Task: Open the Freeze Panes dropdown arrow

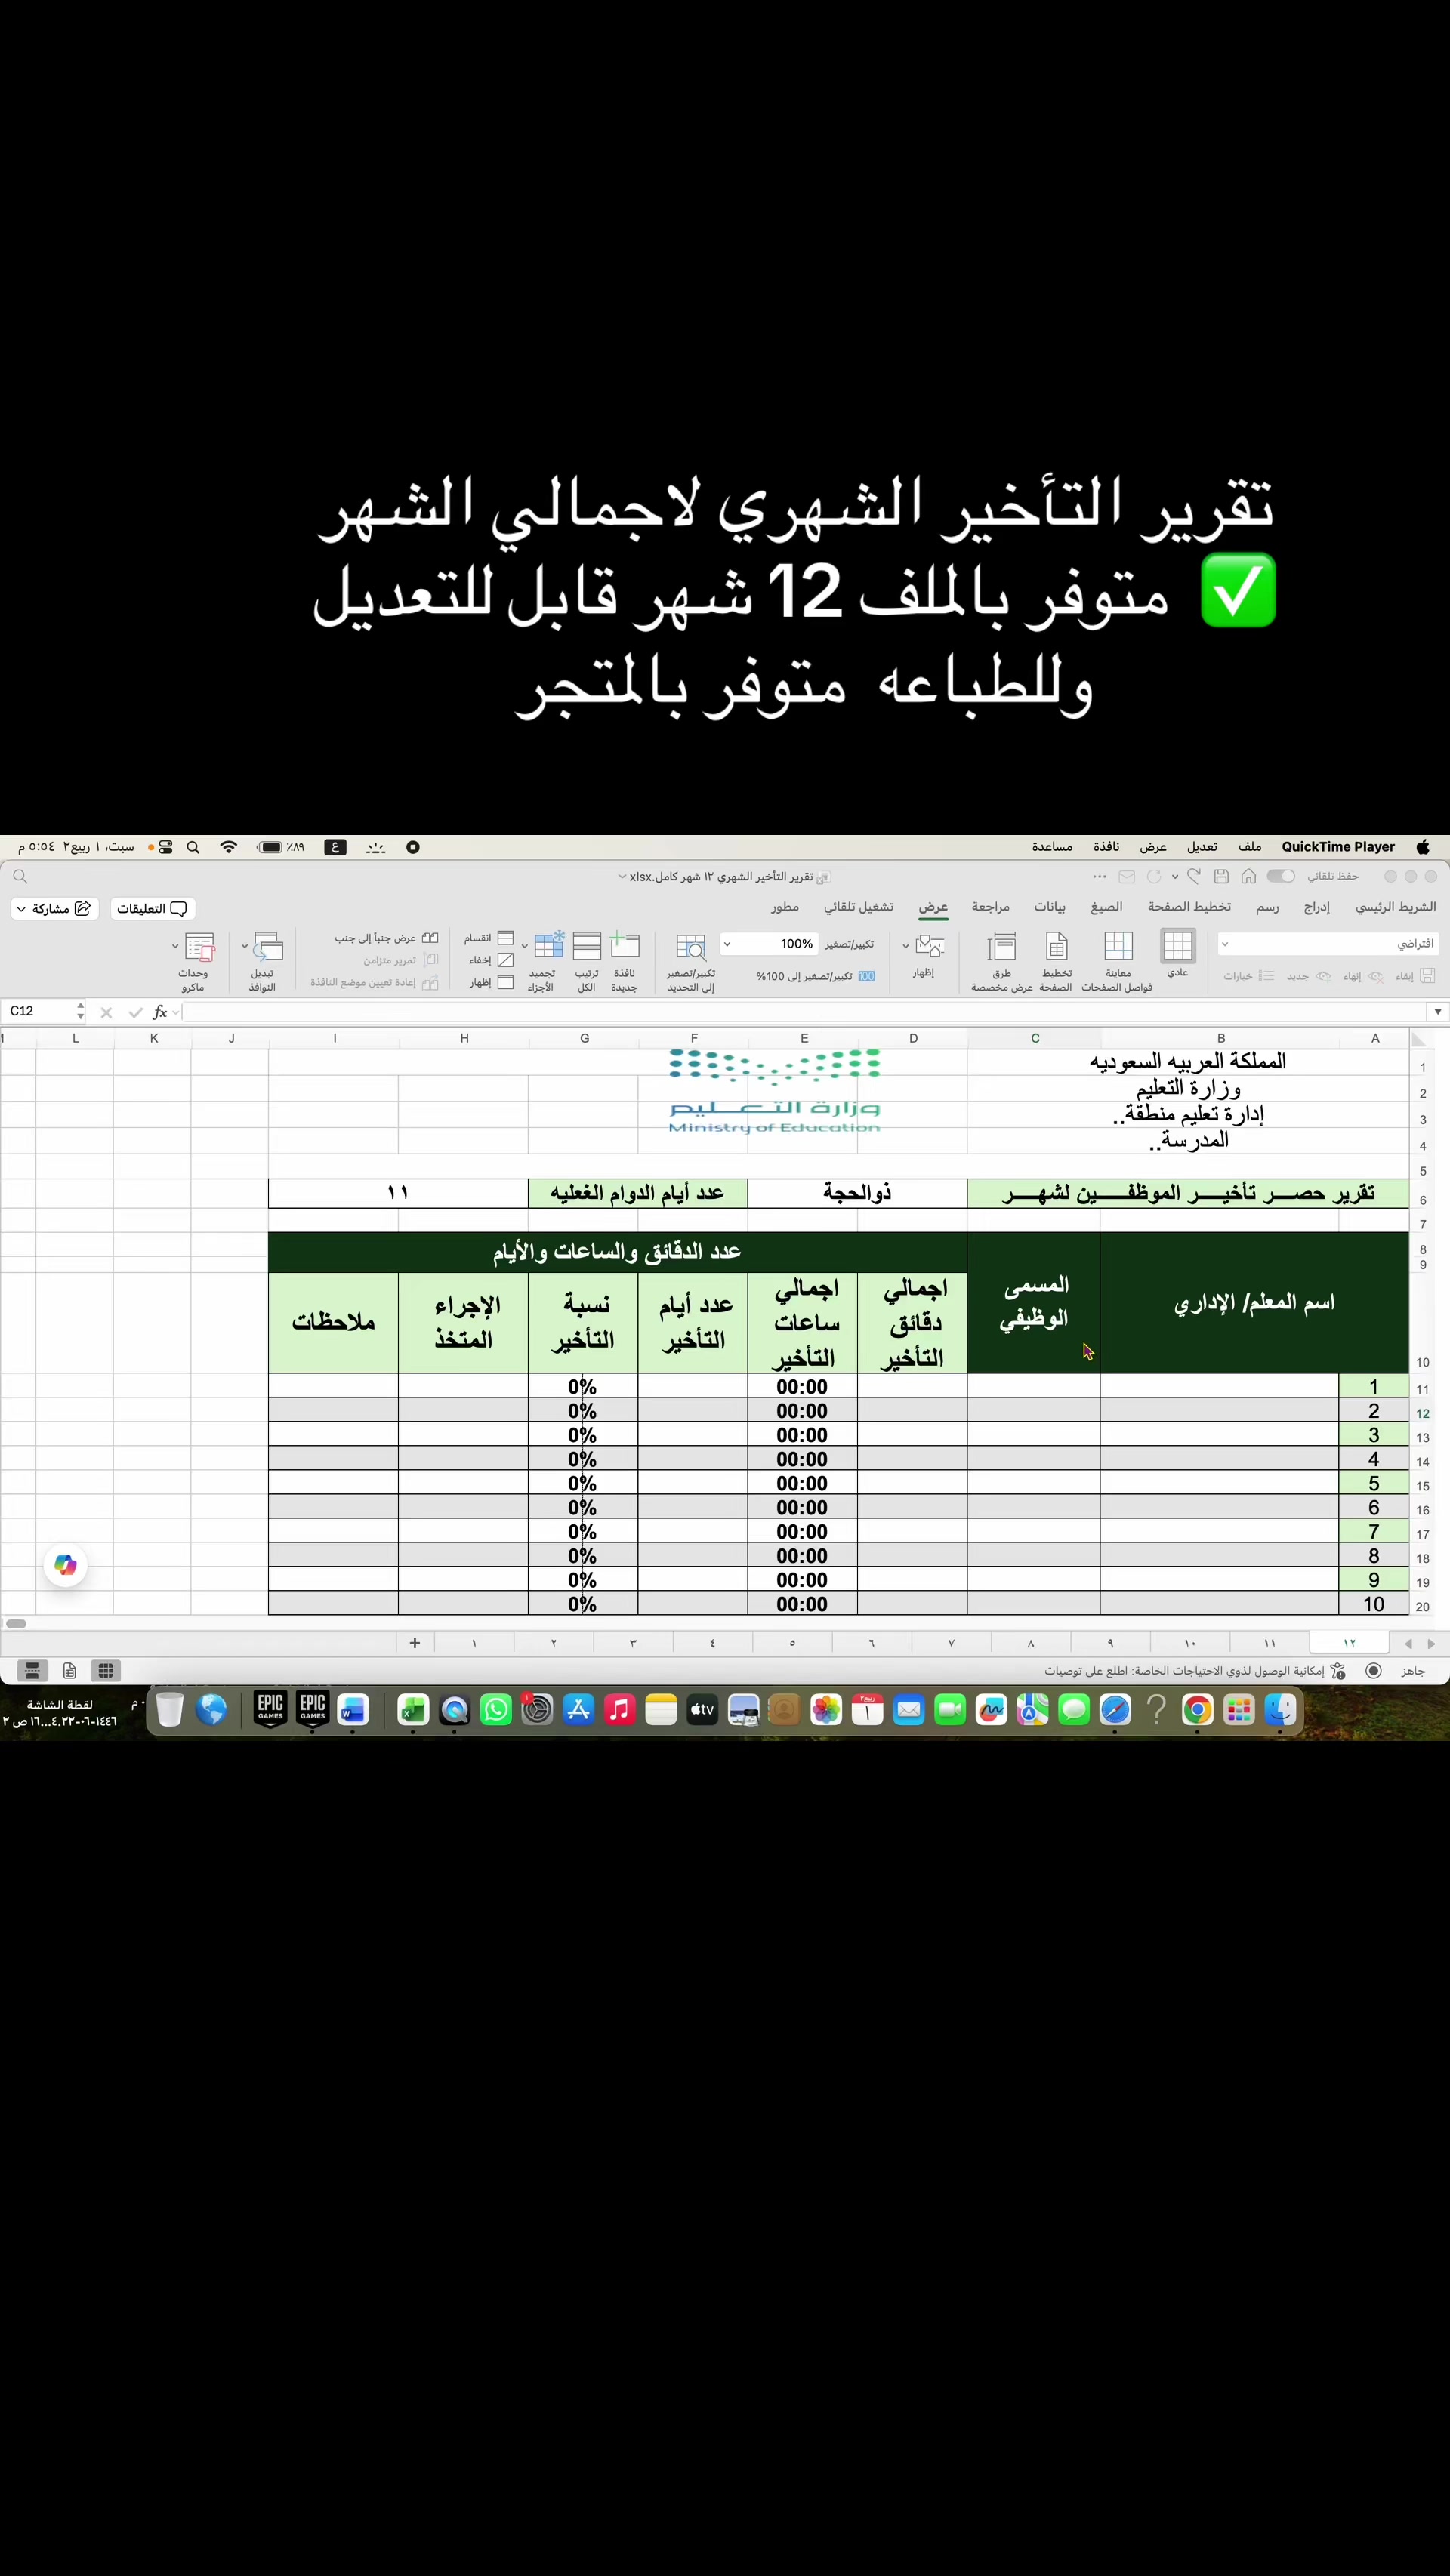Action: point(525,946)
